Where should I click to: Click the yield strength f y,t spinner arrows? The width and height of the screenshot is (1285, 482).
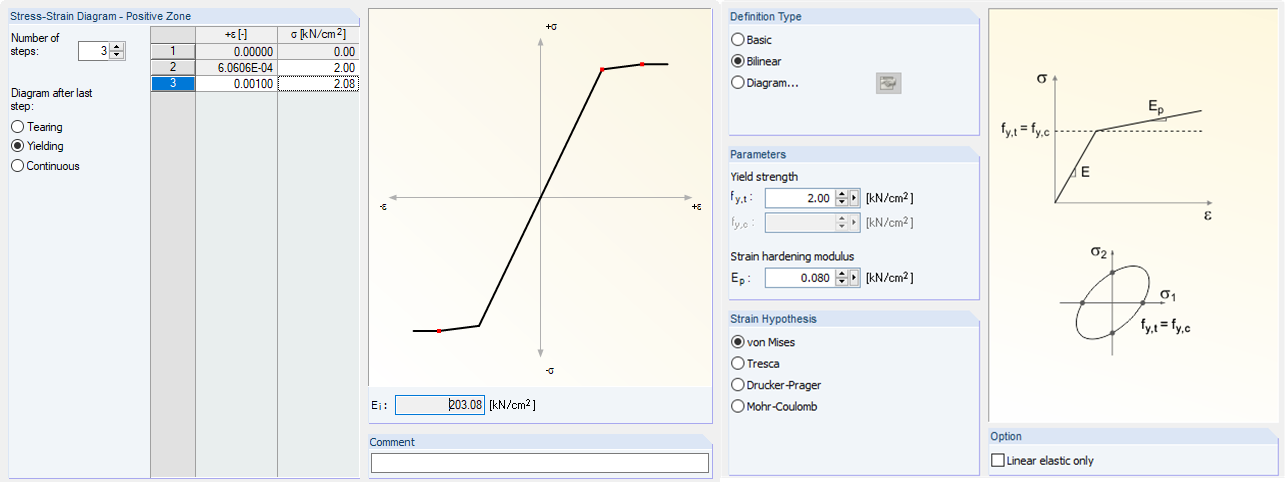click(x=842, y=198)
